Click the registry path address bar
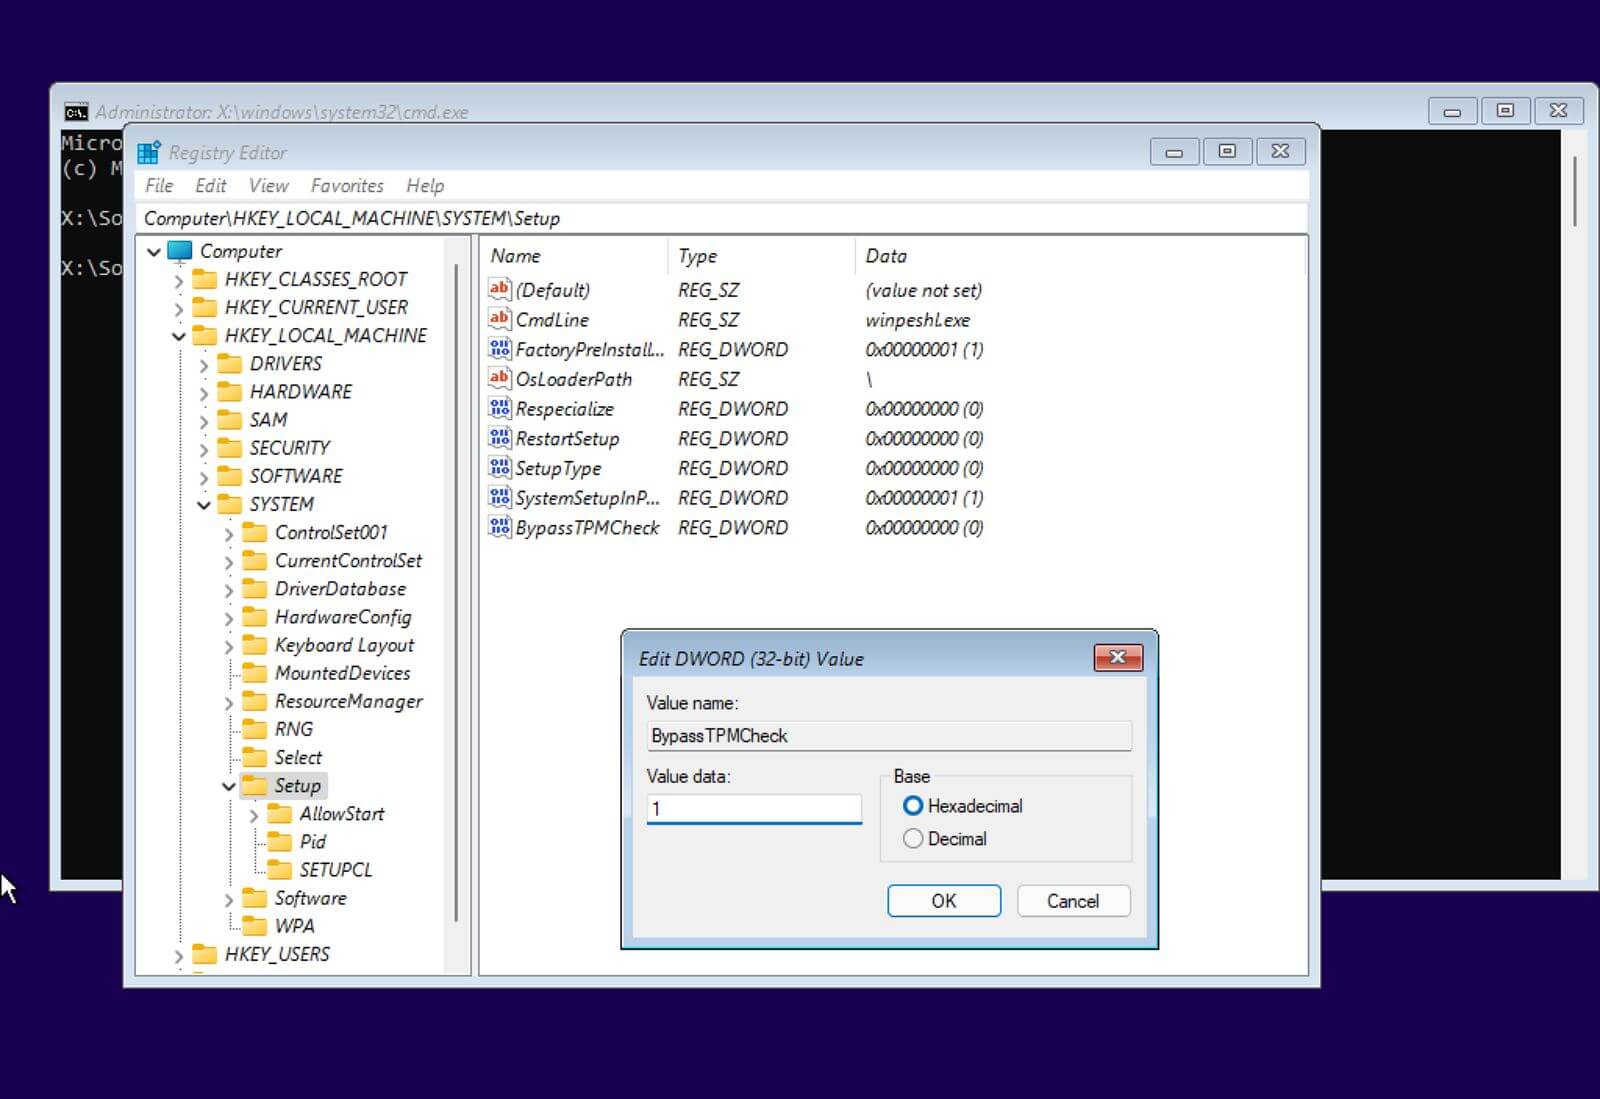This screenshot has width=1600, height=1099. (720, 218)
